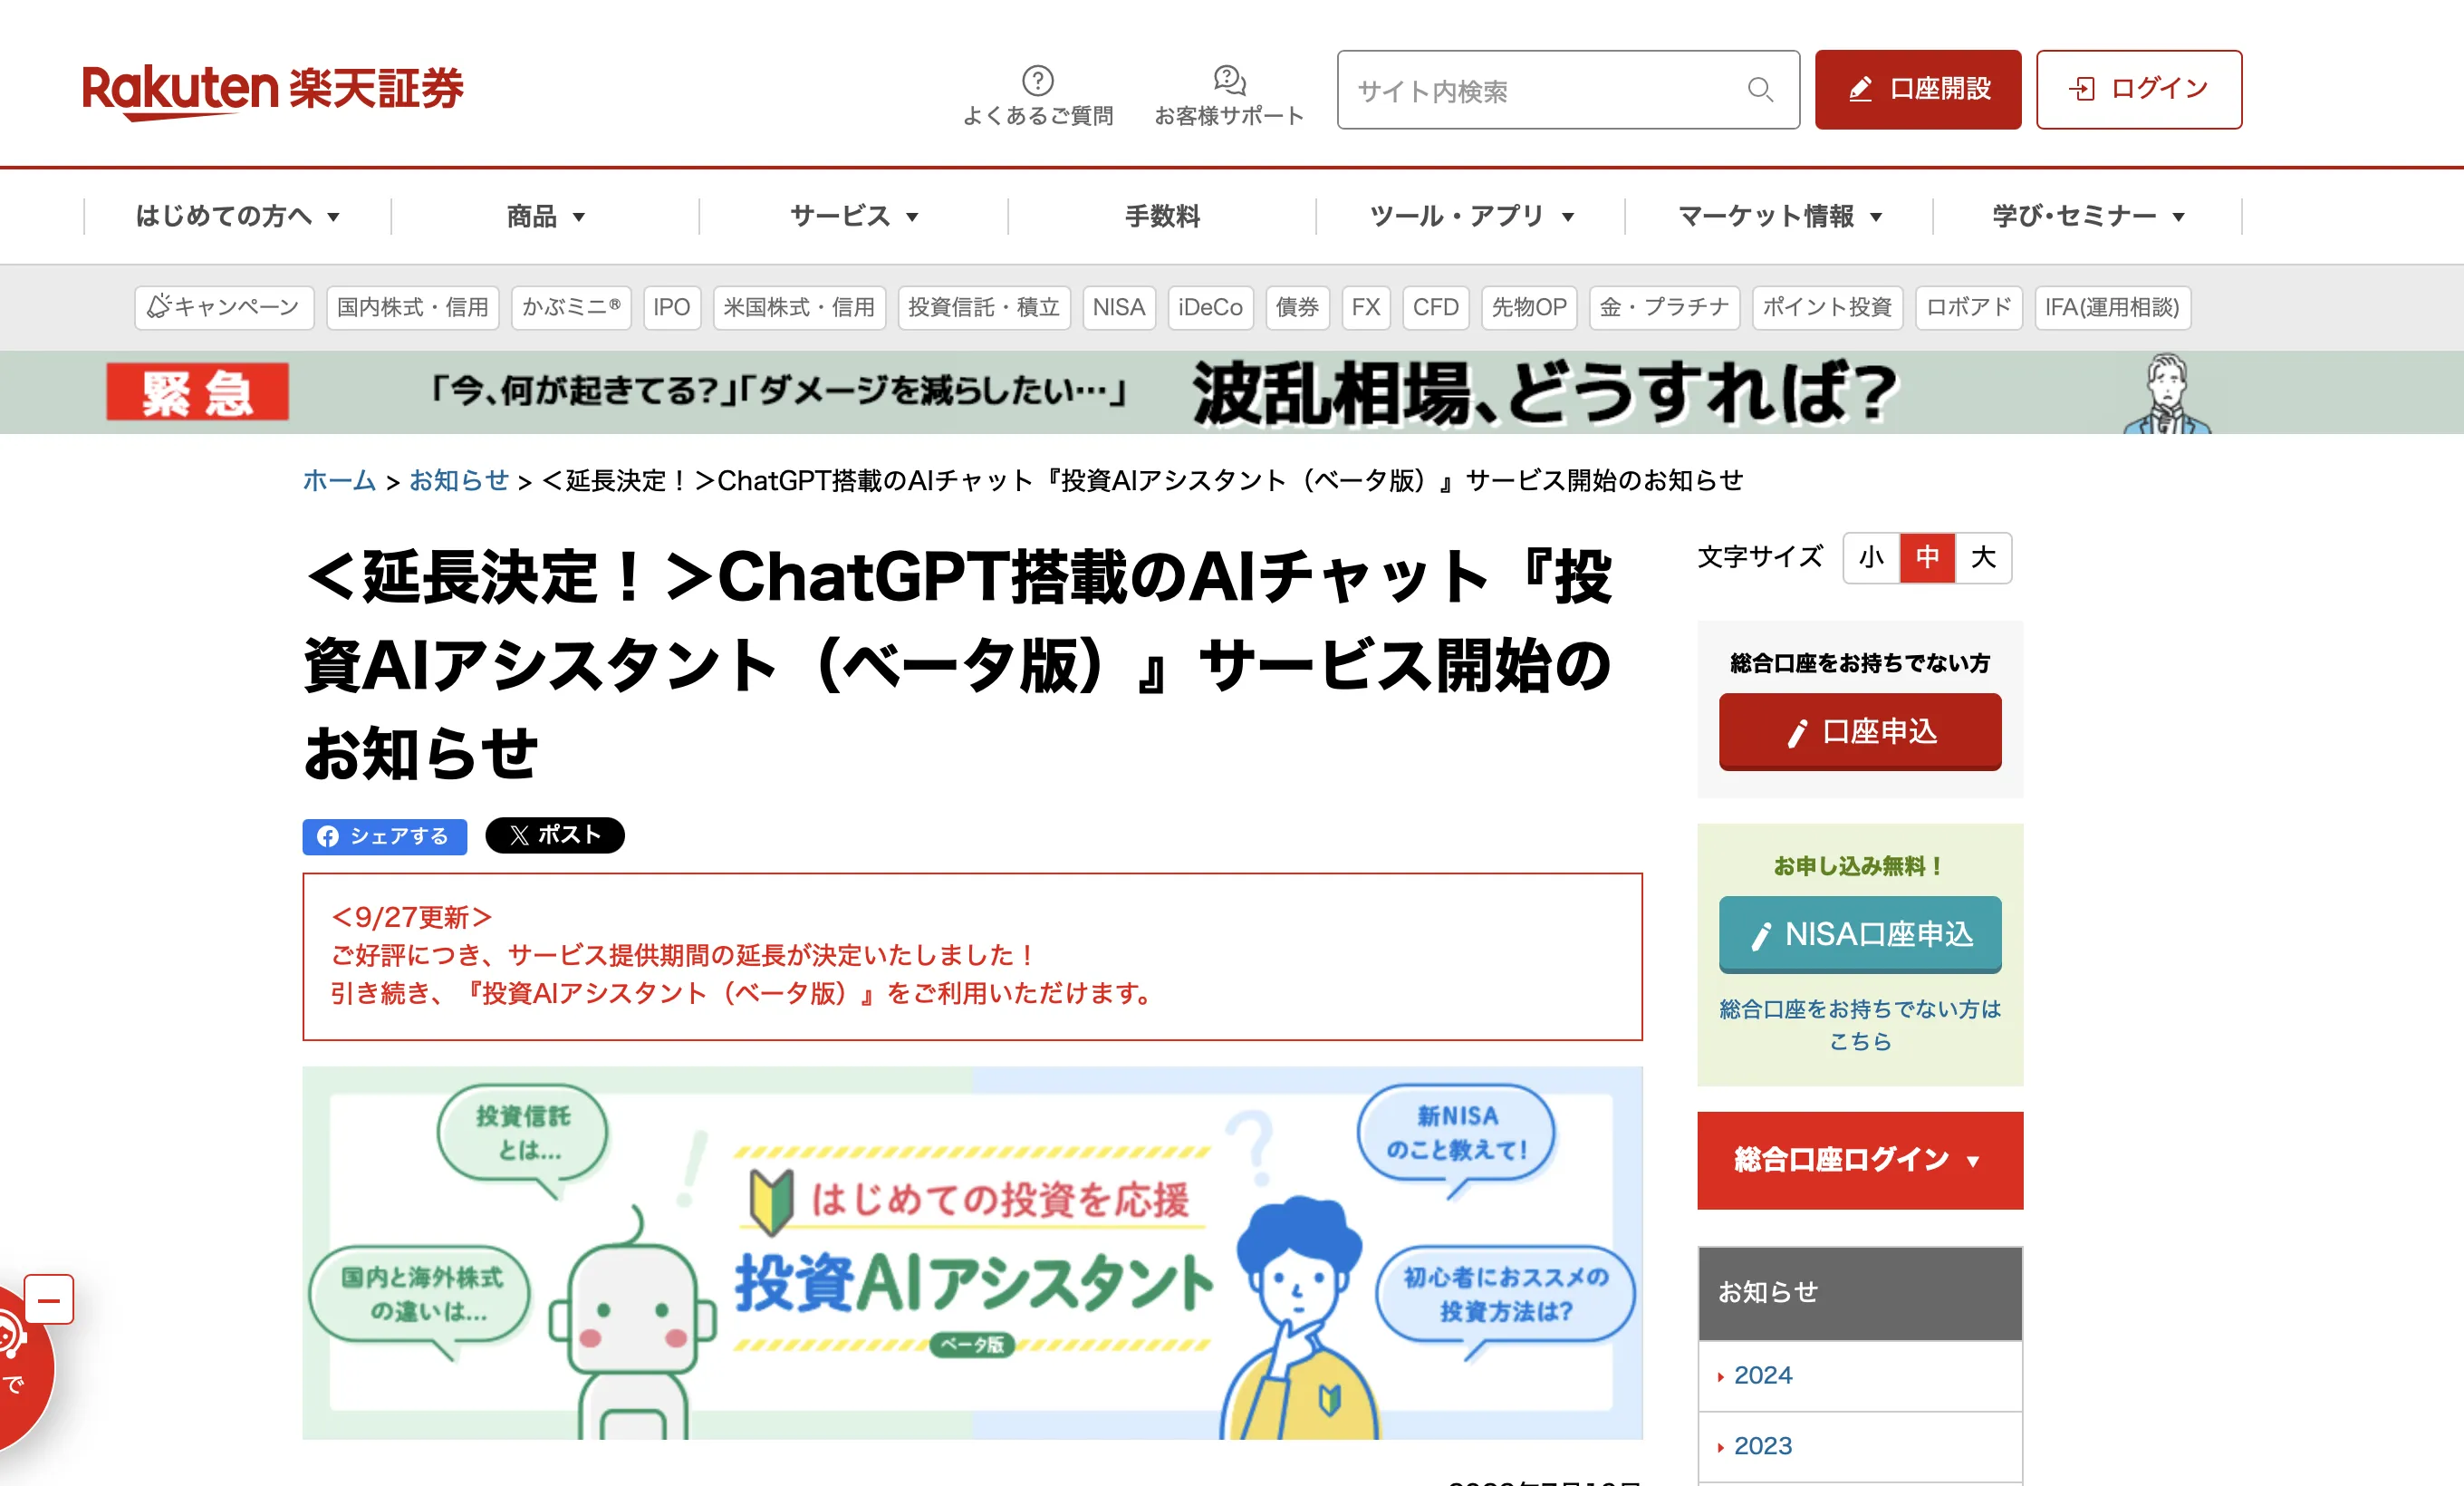Expand the はじめての方へ menu

(x=237, y=216)
